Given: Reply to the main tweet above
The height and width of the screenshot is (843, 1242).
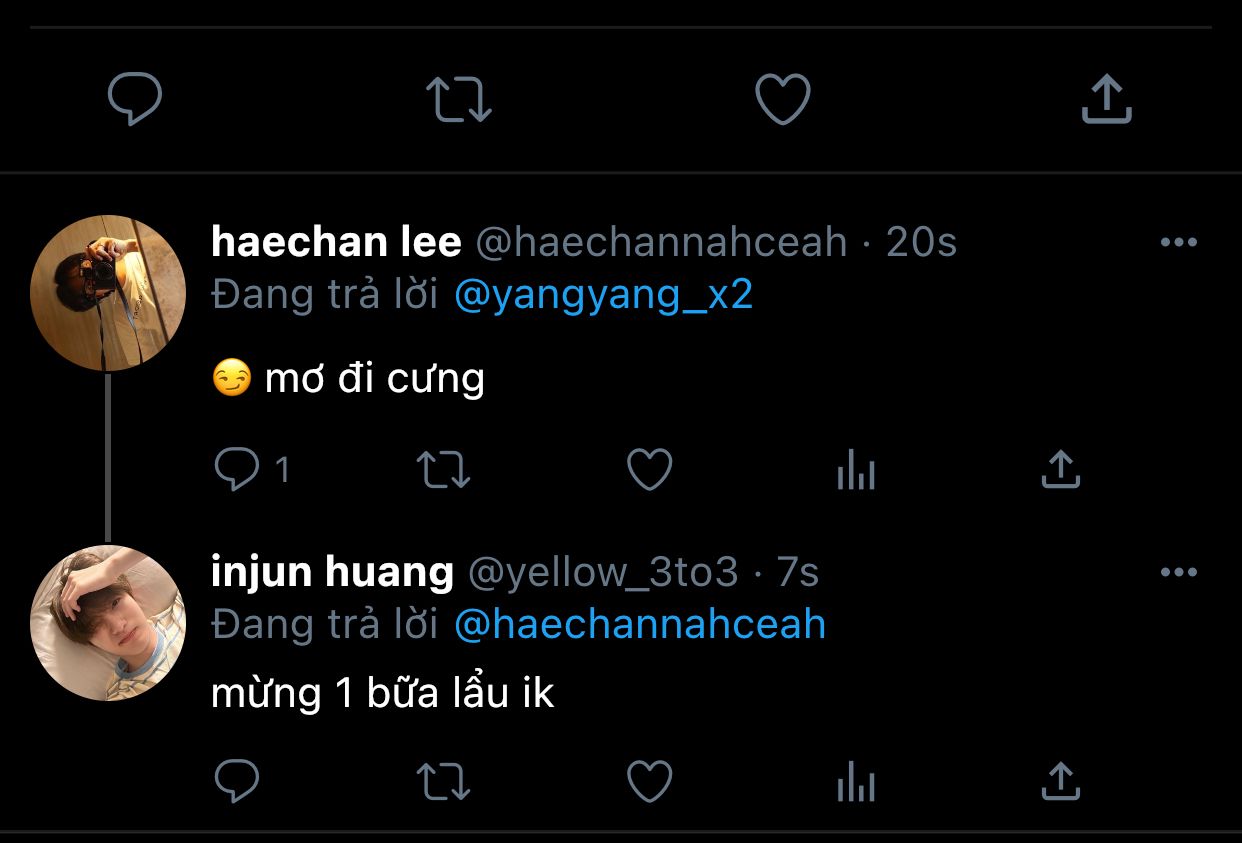Looking at the screenshot, I should (x=135, y=99).
